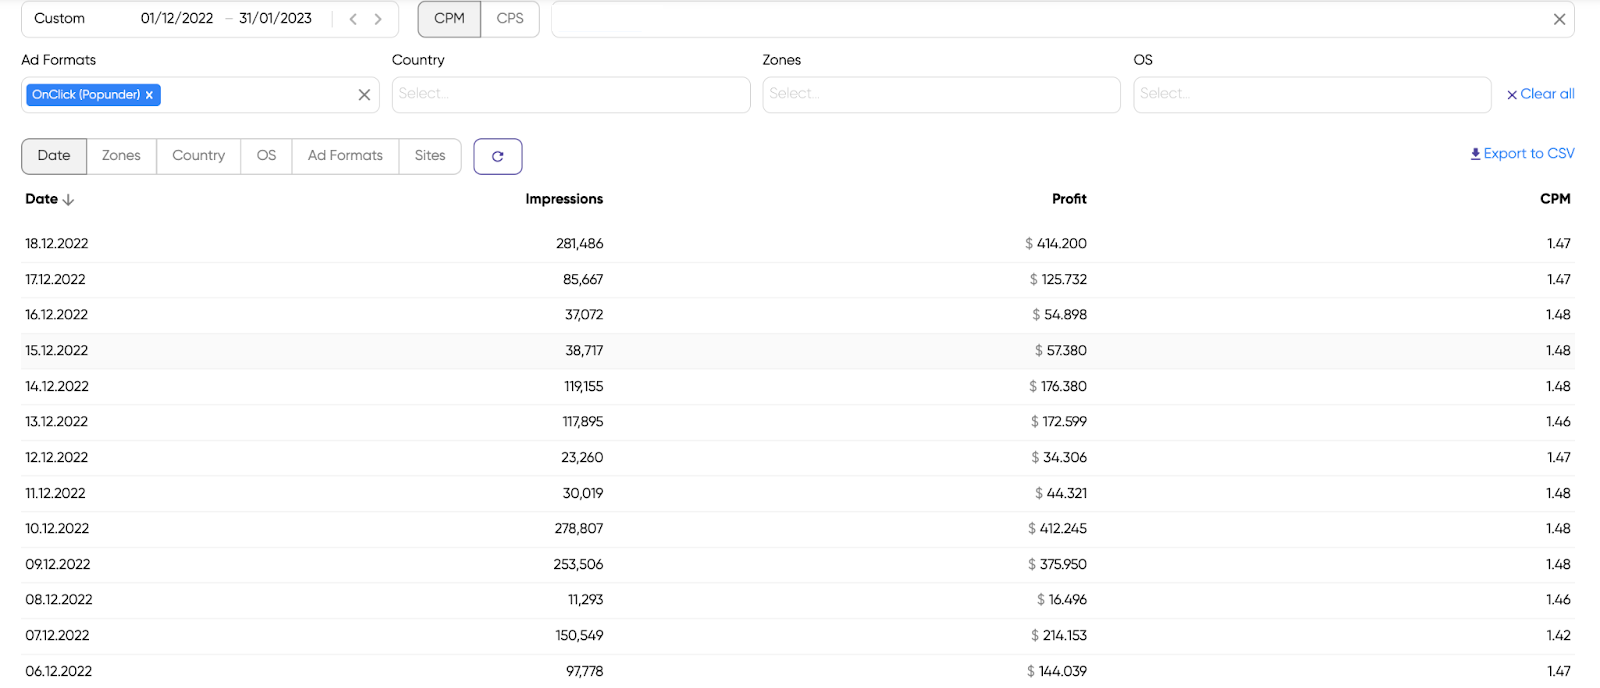This screenshot has height=688, width=1600.
Task: Open the Country select dropdown
Action: tap(570, 95)
